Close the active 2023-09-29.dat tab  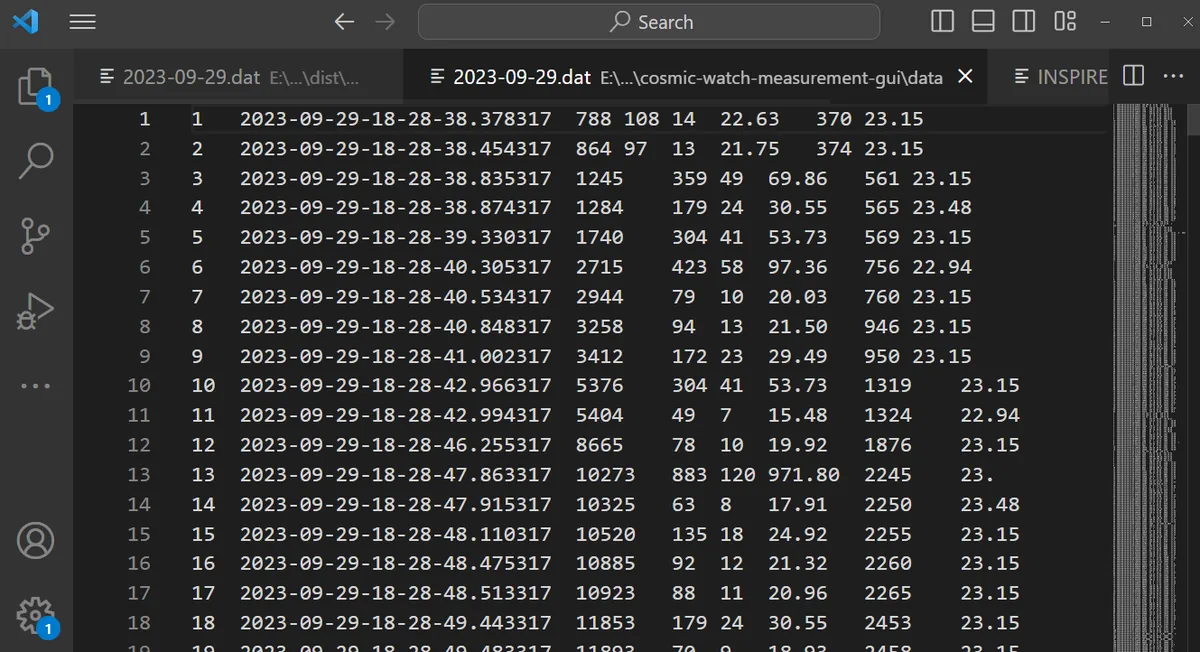pyautogui.click(x=965, y=77)
